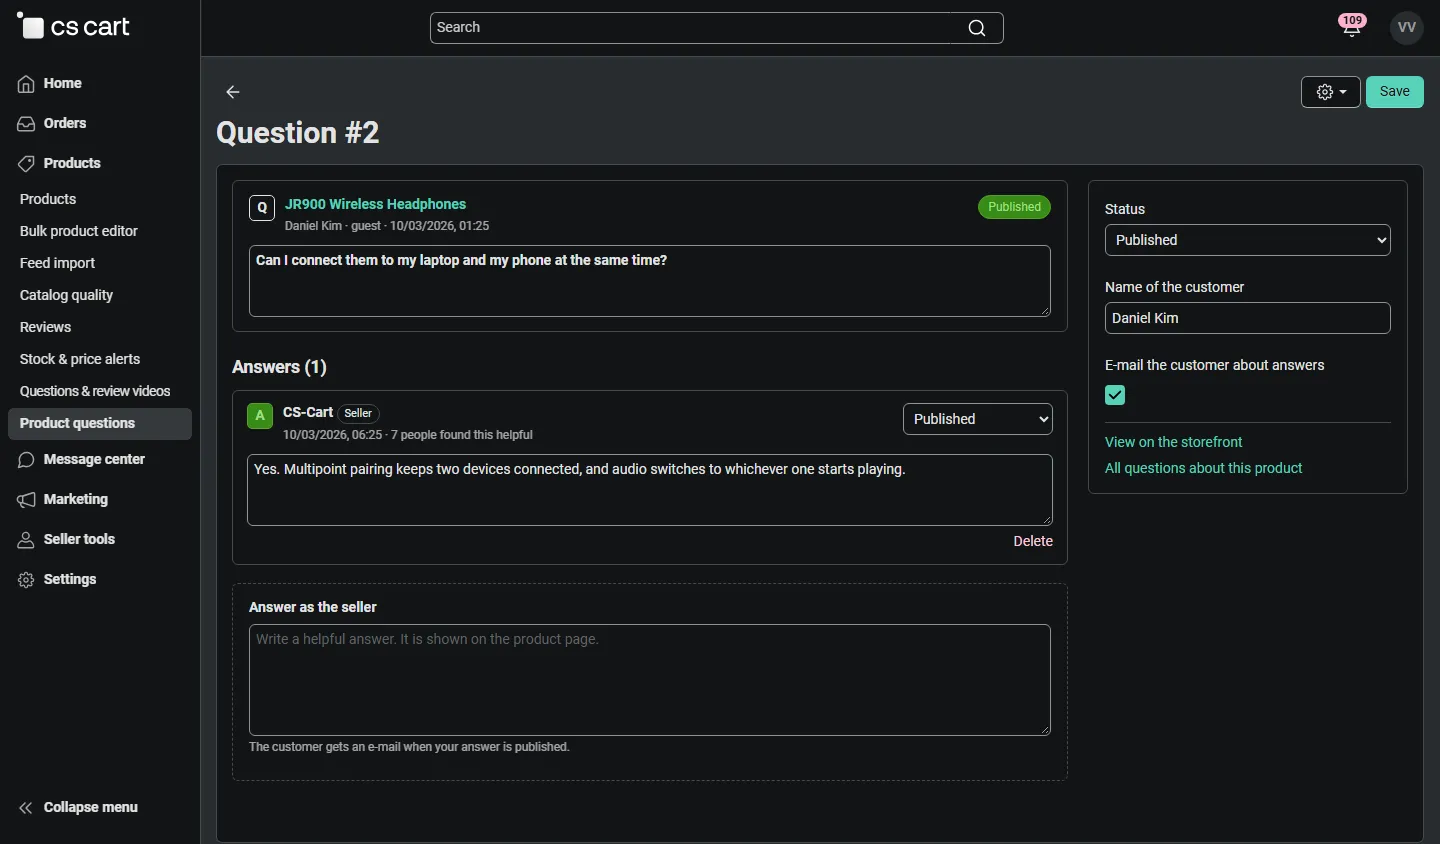Image resolution: width=1440 pixels, height=844 pixels.
Task: Click the green A answer badge
Action: pyautogui.click(x=260, y=416)
